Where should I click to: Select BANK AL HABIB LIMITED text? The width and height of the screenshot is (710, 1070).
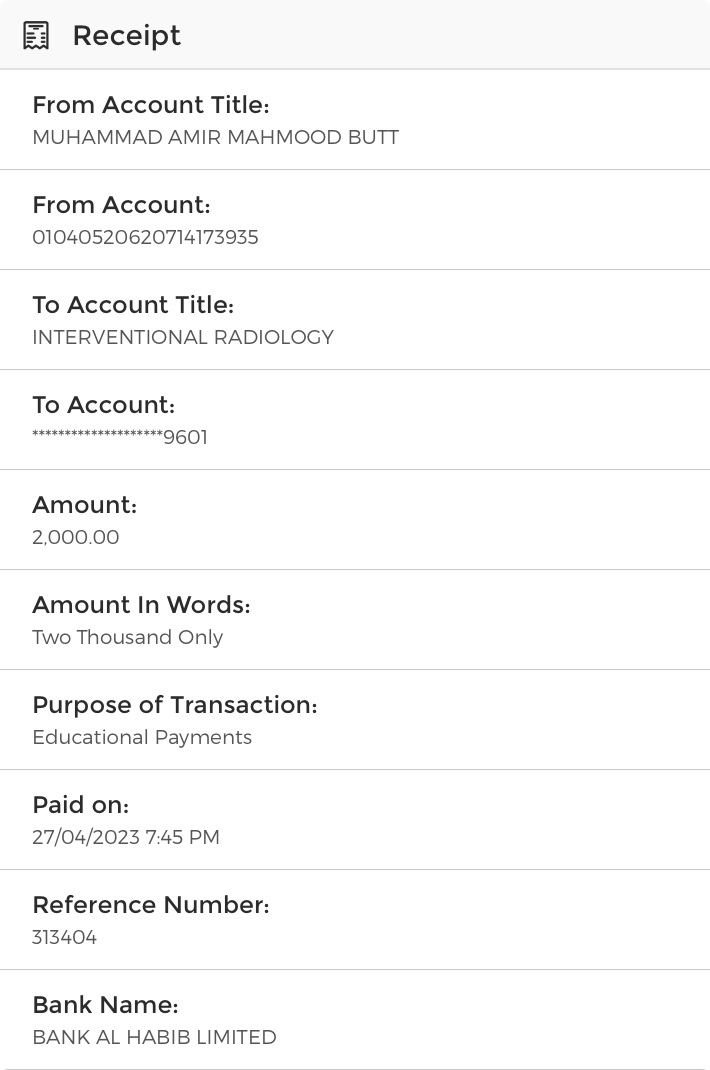tap(154, 1038)
